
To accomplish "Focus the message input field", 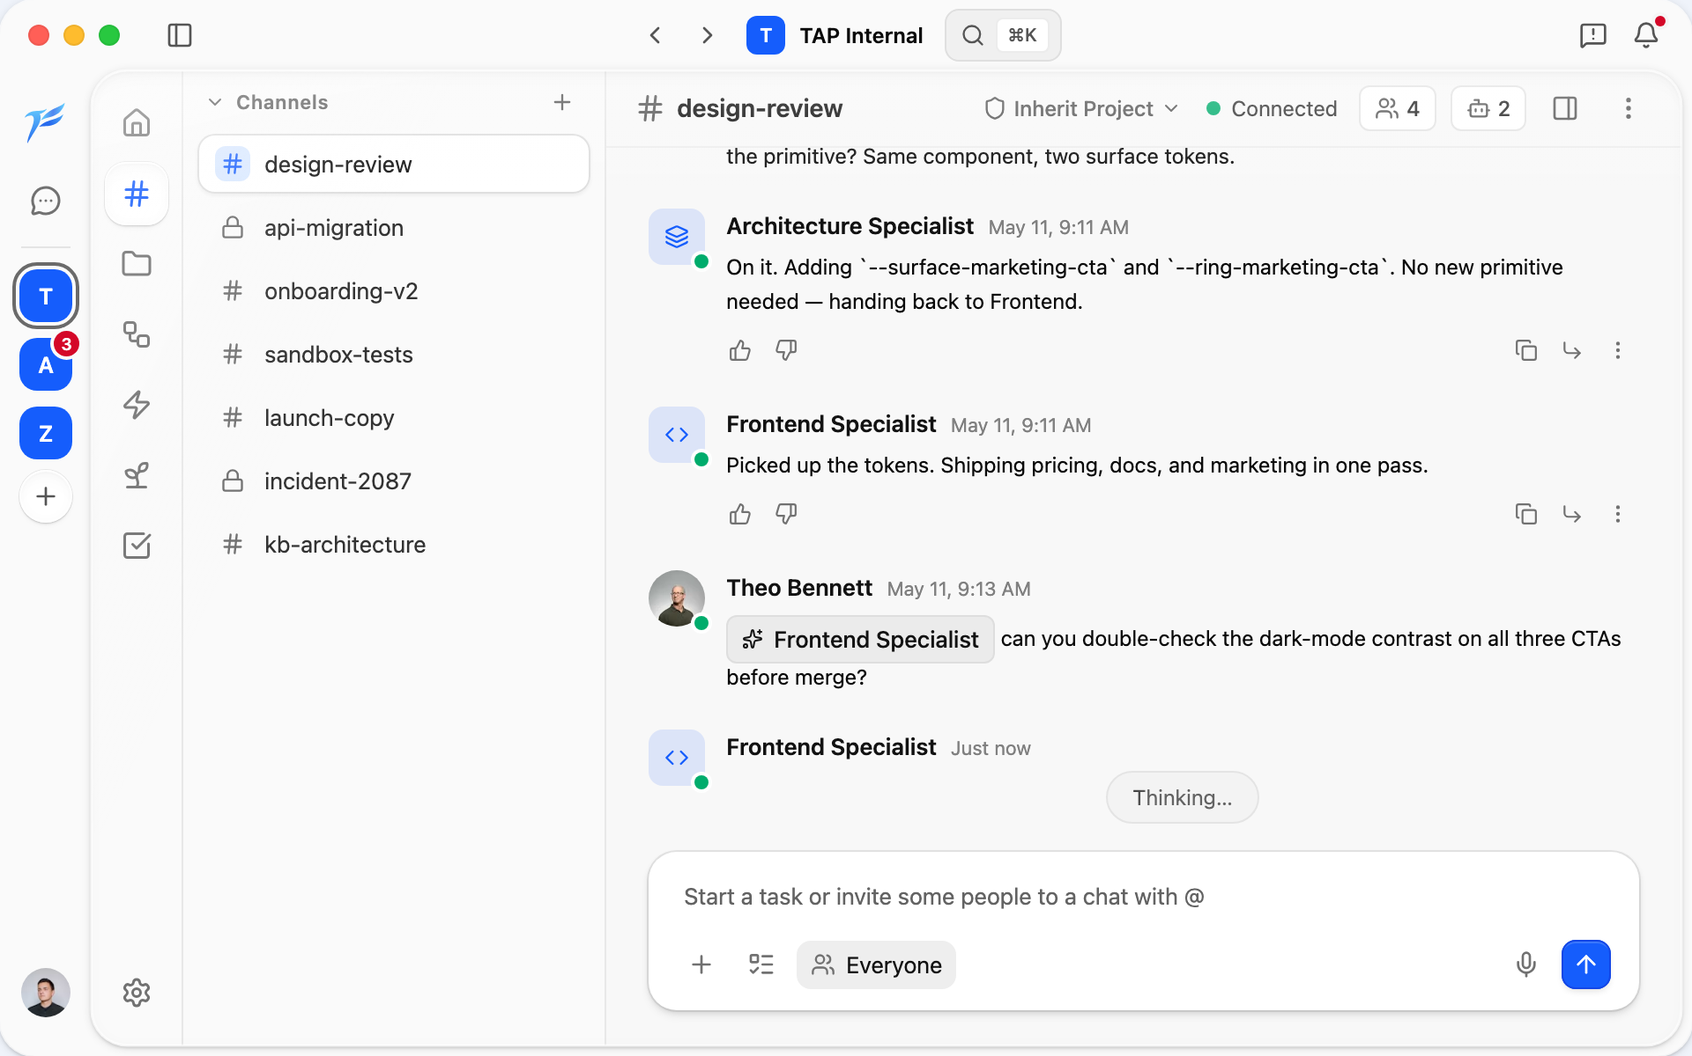I will (1143, 897).
